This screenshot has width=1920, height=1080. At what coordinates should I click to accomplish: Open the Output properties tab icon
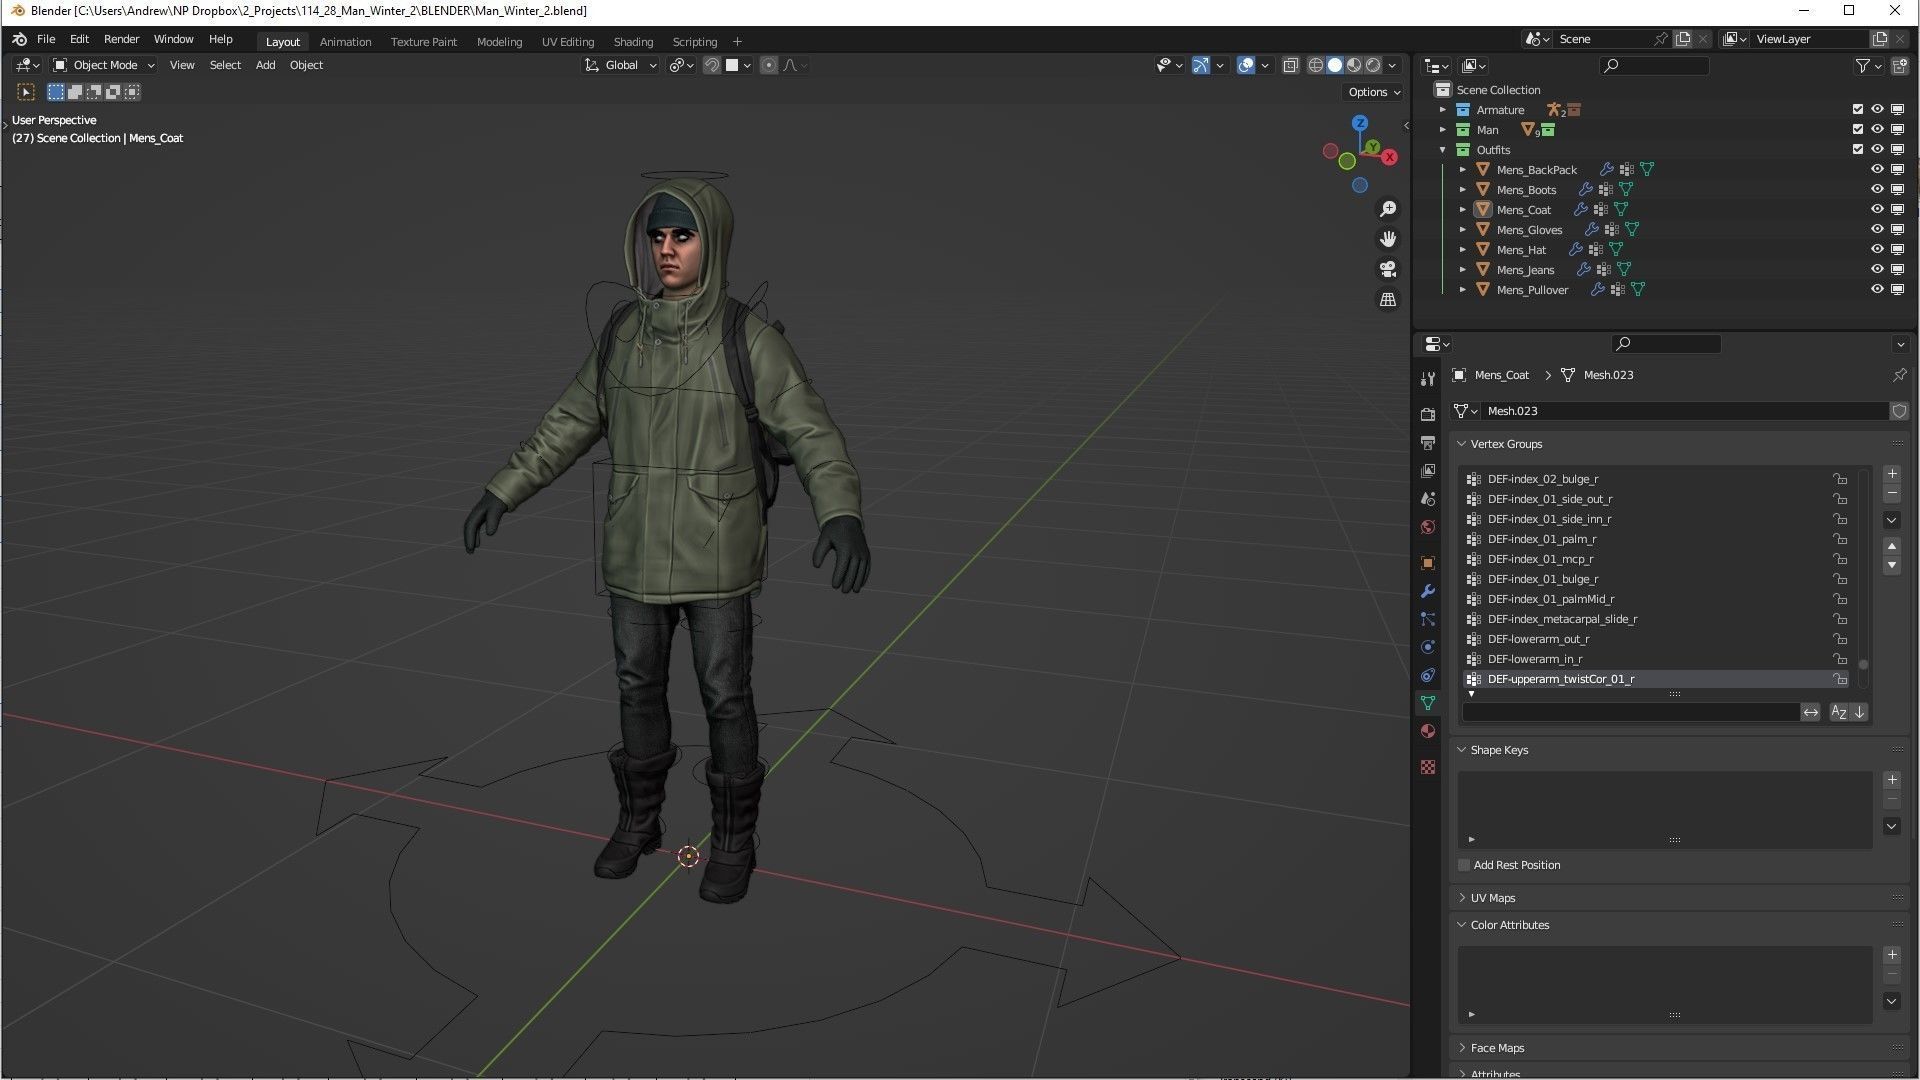(x=1428, y=442)
